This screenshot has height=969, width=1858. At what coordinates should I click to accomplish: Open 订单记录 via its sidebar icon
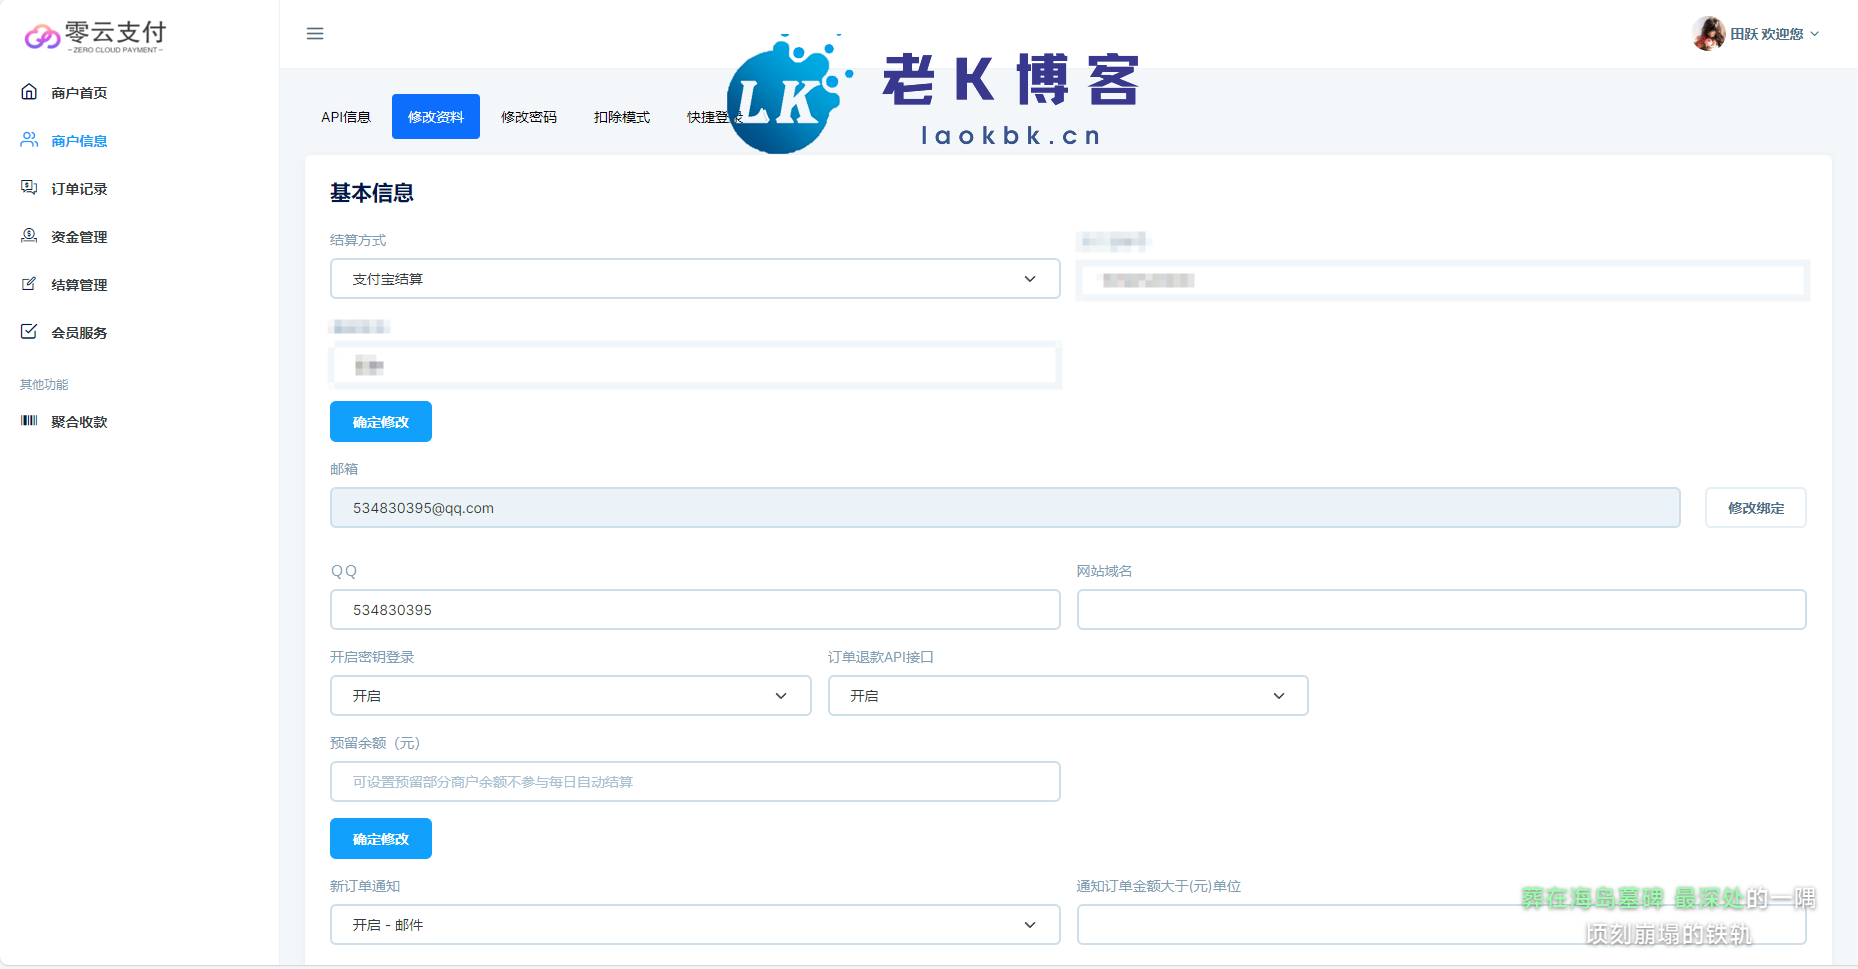pyautogui.click(x=29, y=188)
